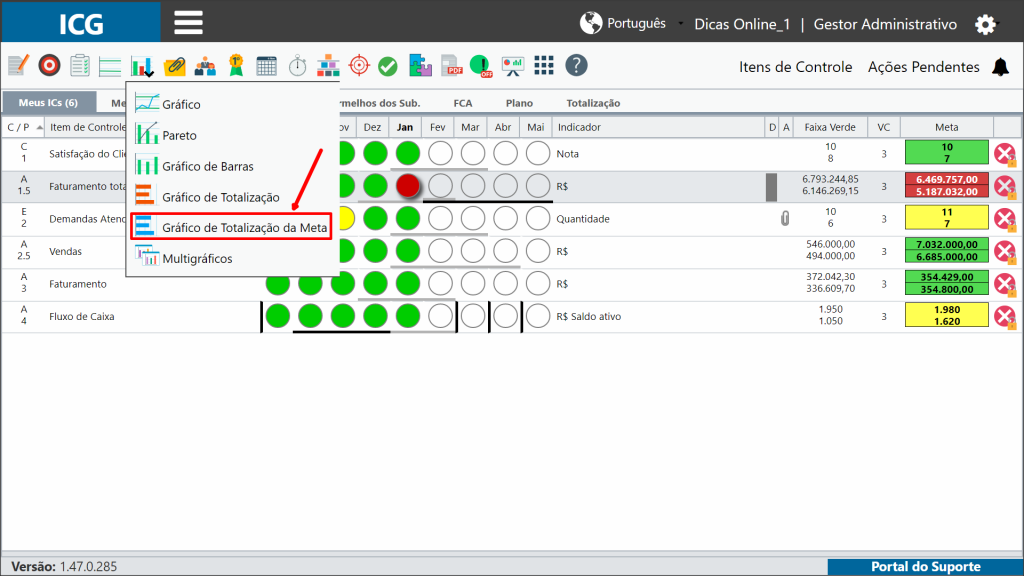Switch to the Totalização tab
The image size is (1024, 576).
pos(593,103)
